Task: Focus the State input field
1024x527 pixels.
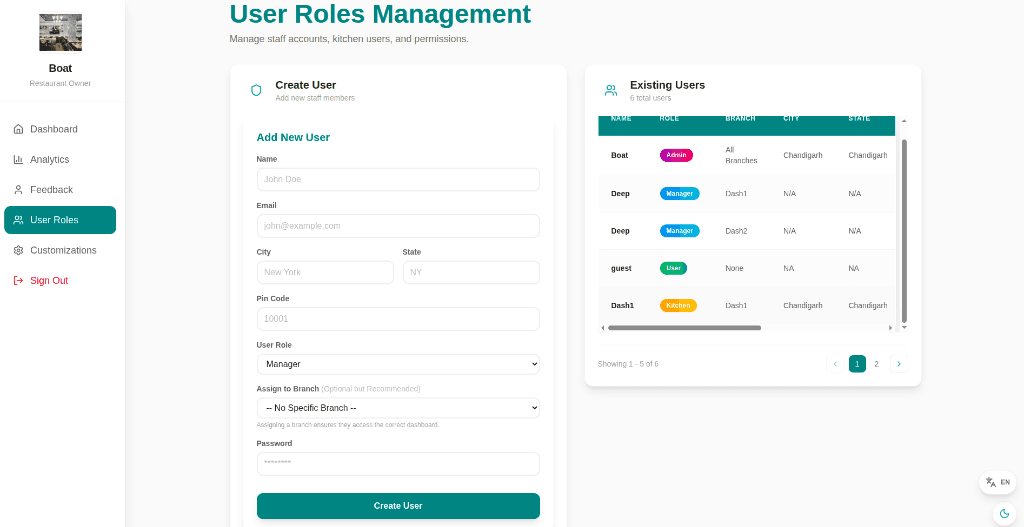Action: (472, 272)
